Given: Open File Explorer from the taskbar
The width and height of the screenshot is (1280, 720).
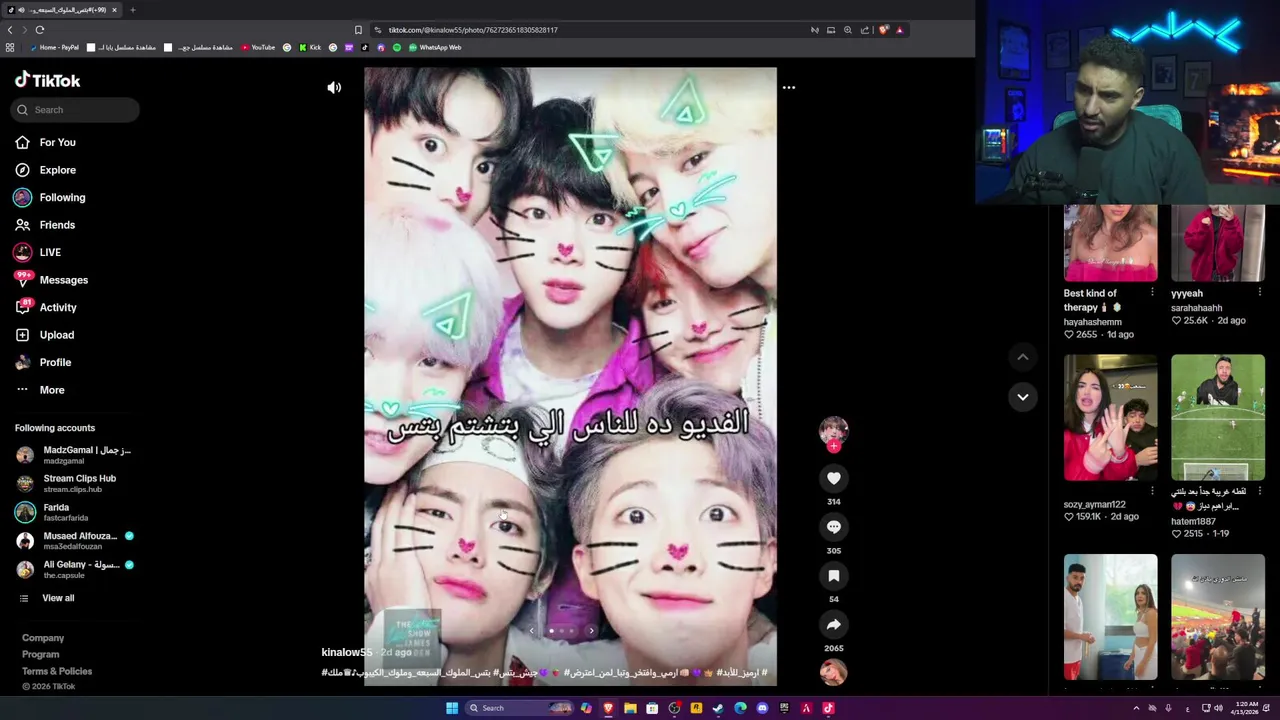Looking at the screenshot, I should click(x=630, y=708).
